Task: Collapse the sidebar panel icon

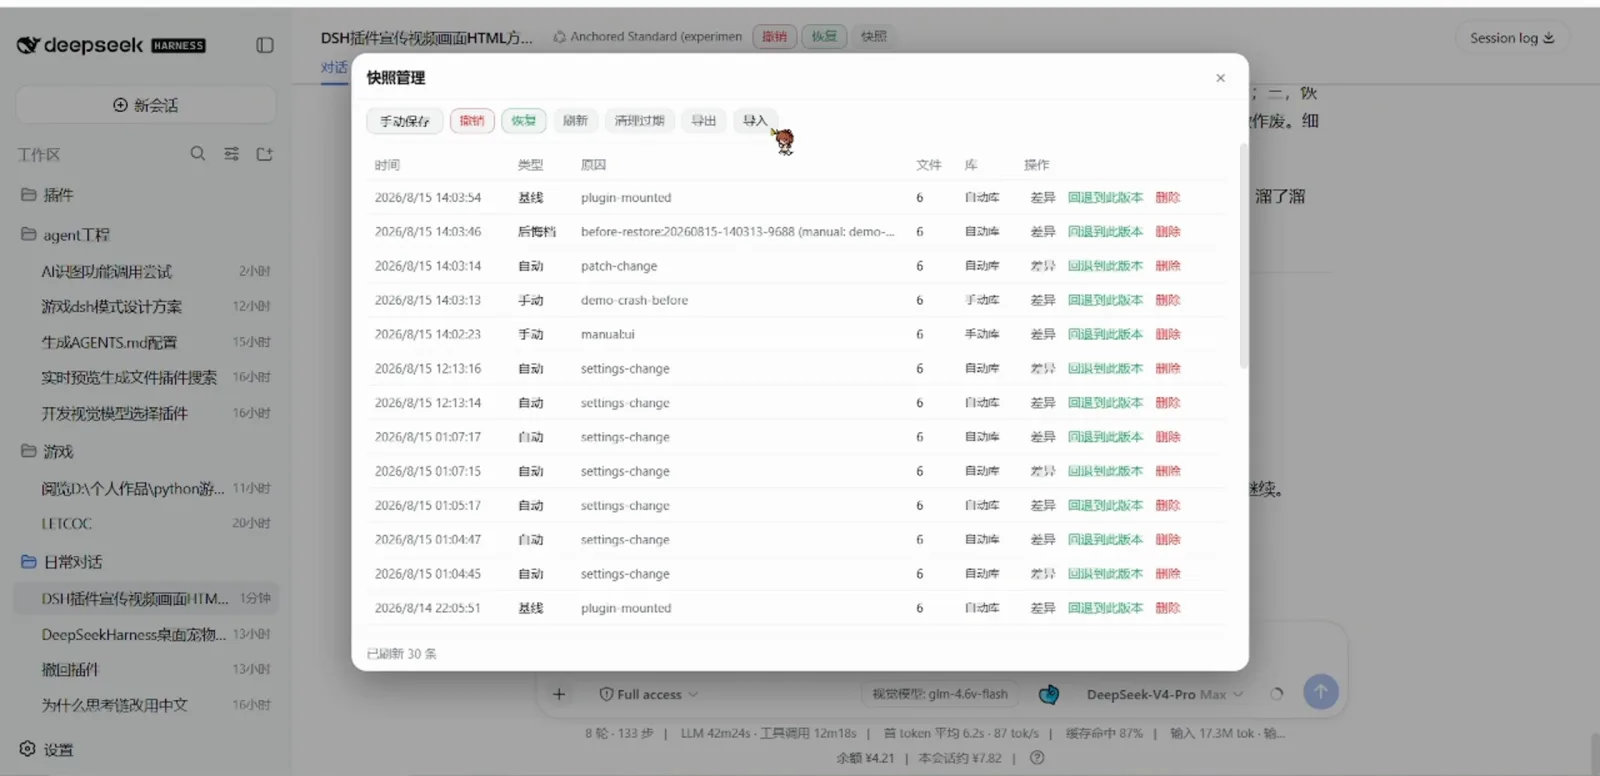Action: [265, 45]
